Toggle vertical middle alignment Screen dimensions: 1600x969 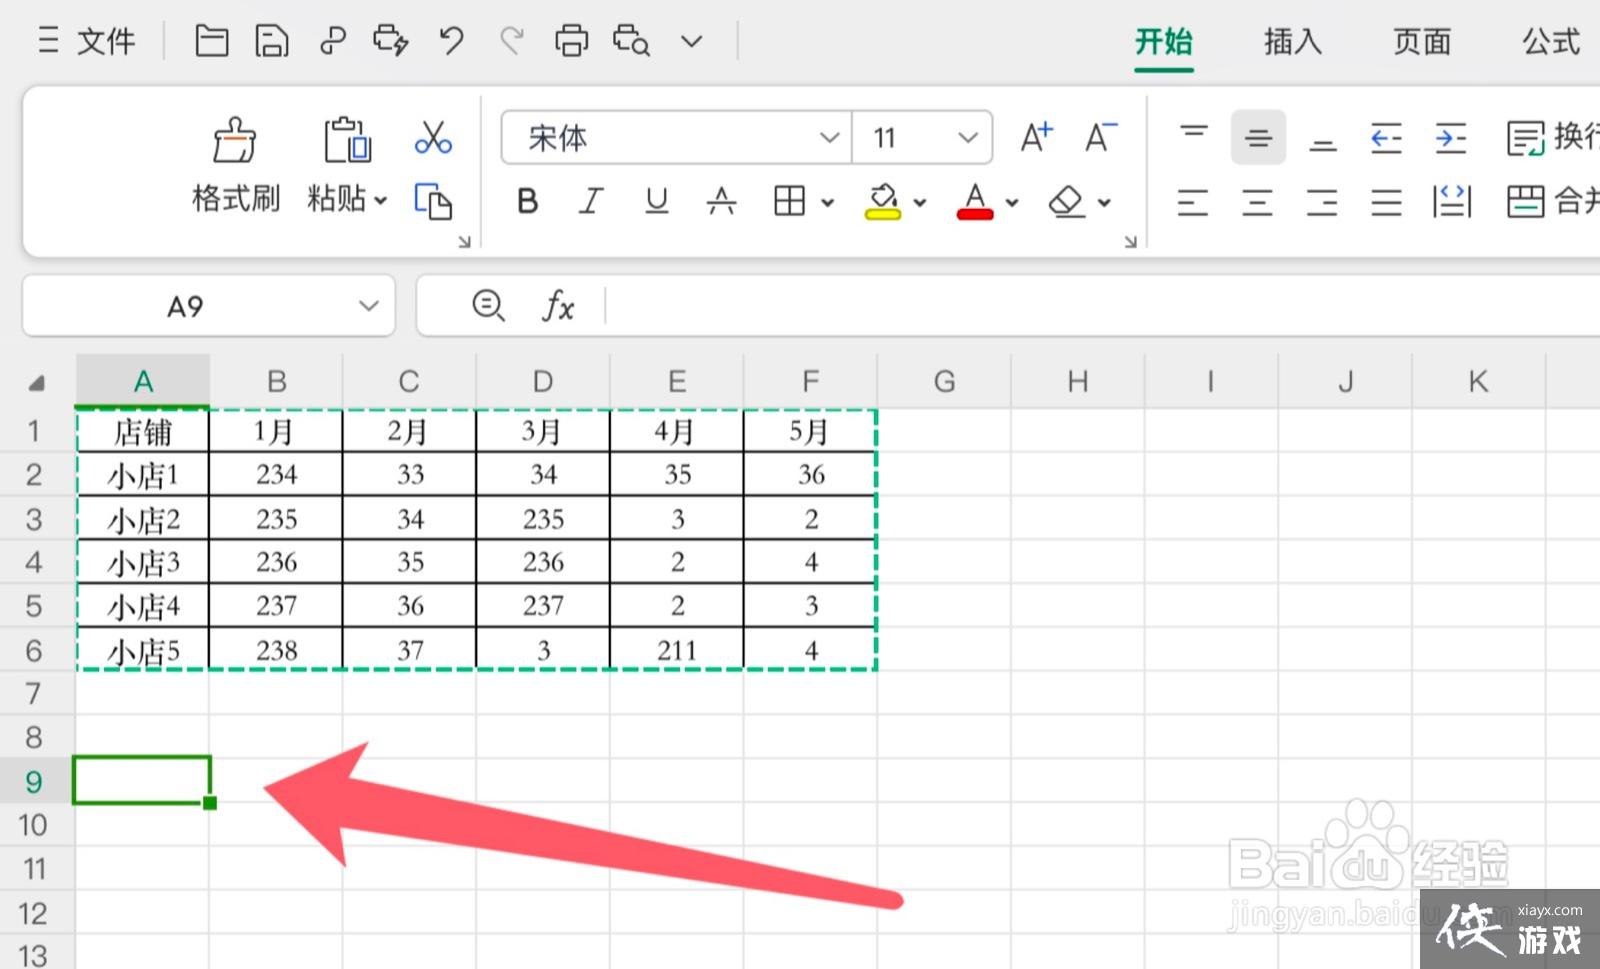pyautogui.click(x=1258, y=137)
